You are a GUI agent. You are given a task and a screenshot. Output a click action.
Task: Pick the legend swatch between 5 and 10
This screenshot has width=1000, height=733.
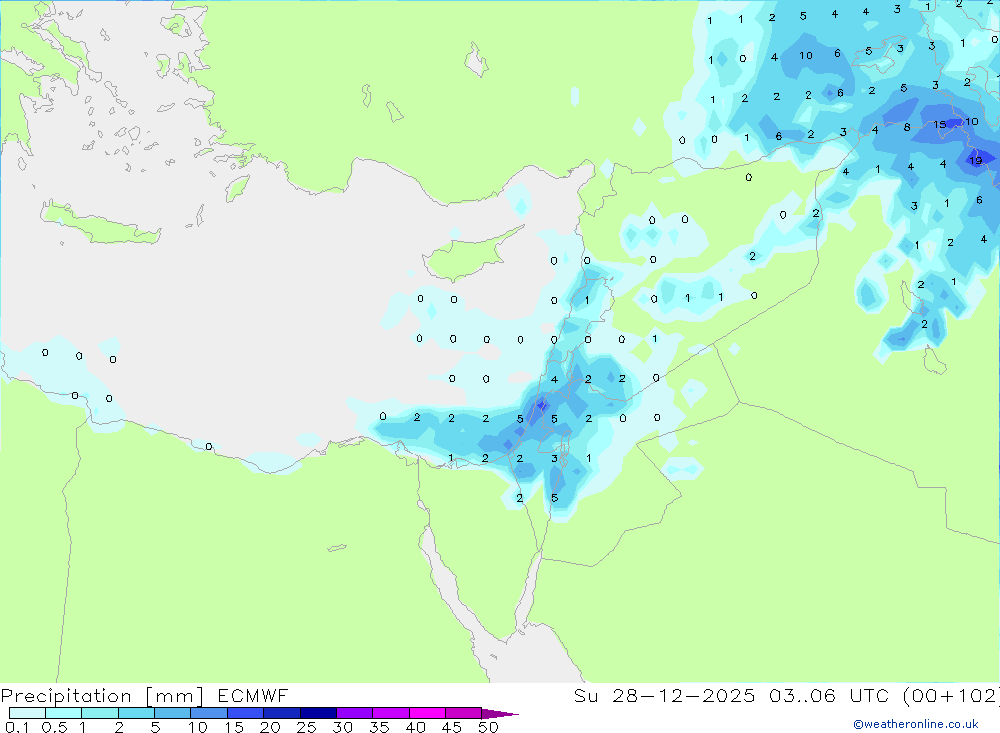click(173, 713)
